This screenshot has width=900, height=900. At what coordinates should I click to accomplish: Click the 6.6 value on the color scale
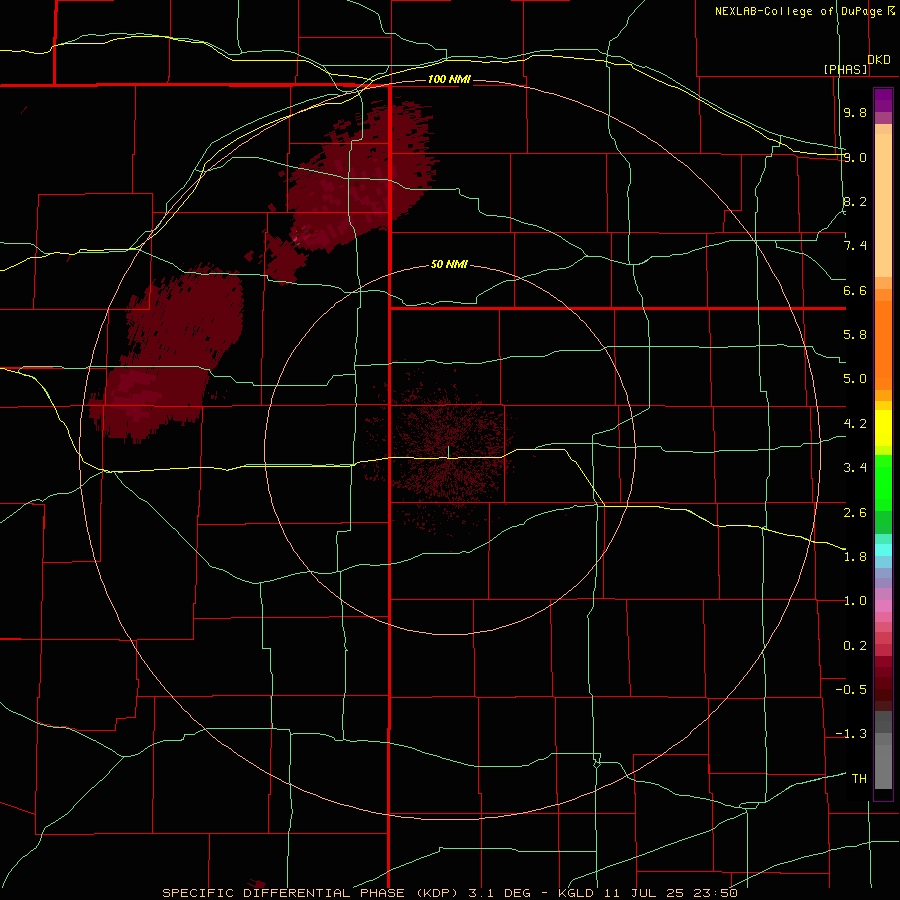[x=855, y=290]
